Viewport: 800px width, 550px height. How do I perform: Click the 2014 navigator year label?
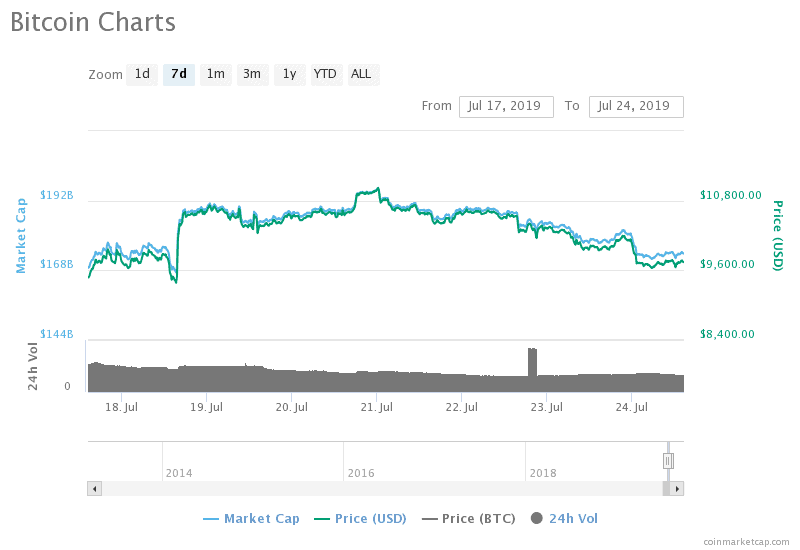pos(179,473)
